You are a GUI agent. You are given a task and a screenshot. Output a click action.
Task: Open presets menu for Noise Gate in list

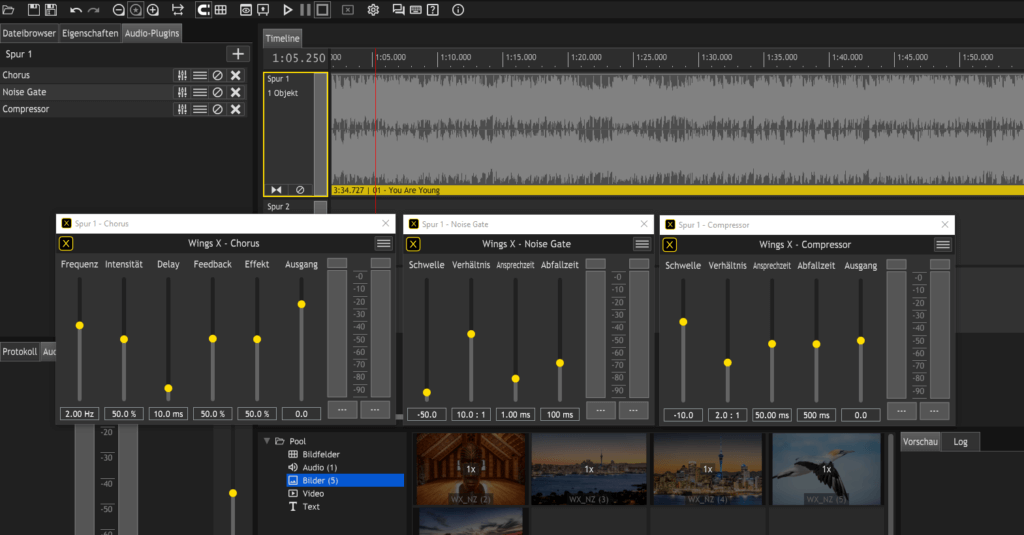click(x=200, y=92)
